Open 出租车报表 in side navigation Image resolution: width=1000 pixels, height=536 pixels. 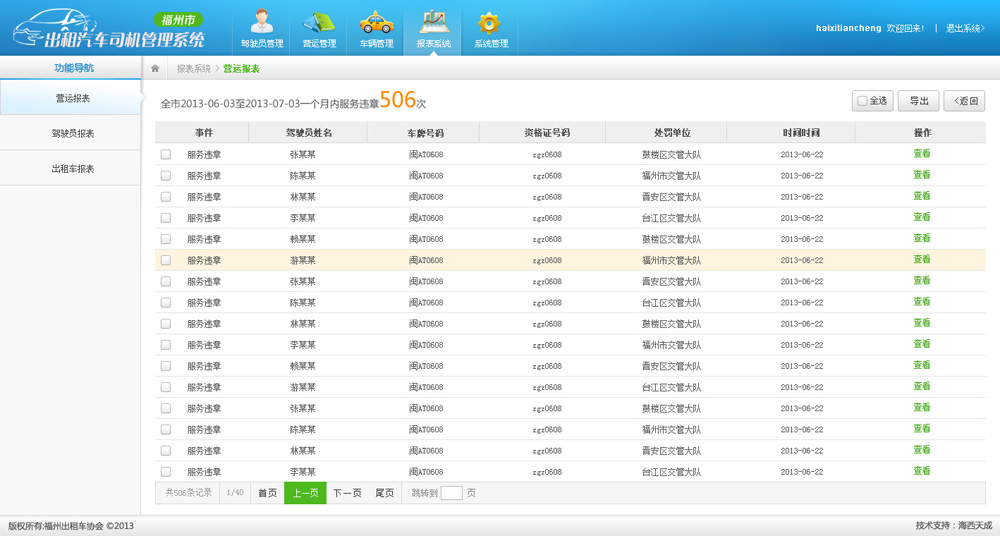coord(72,169)
